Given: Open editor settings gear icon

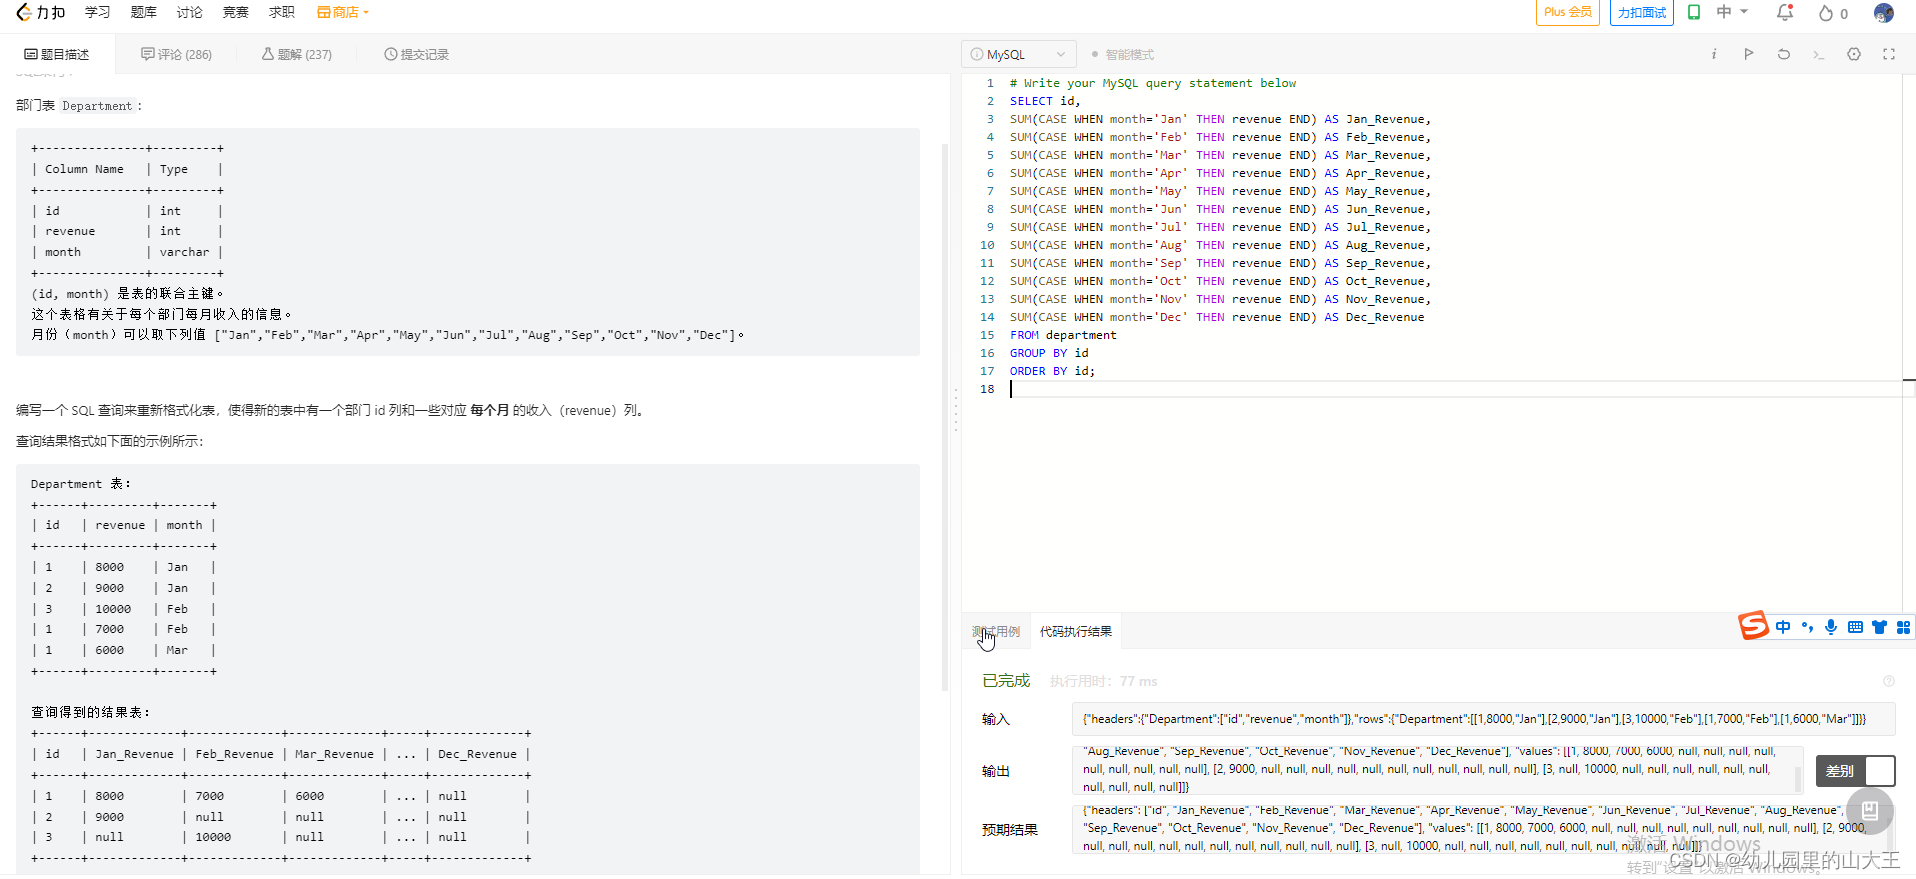Looking at the screenshot, I should tap(1854, 54).
